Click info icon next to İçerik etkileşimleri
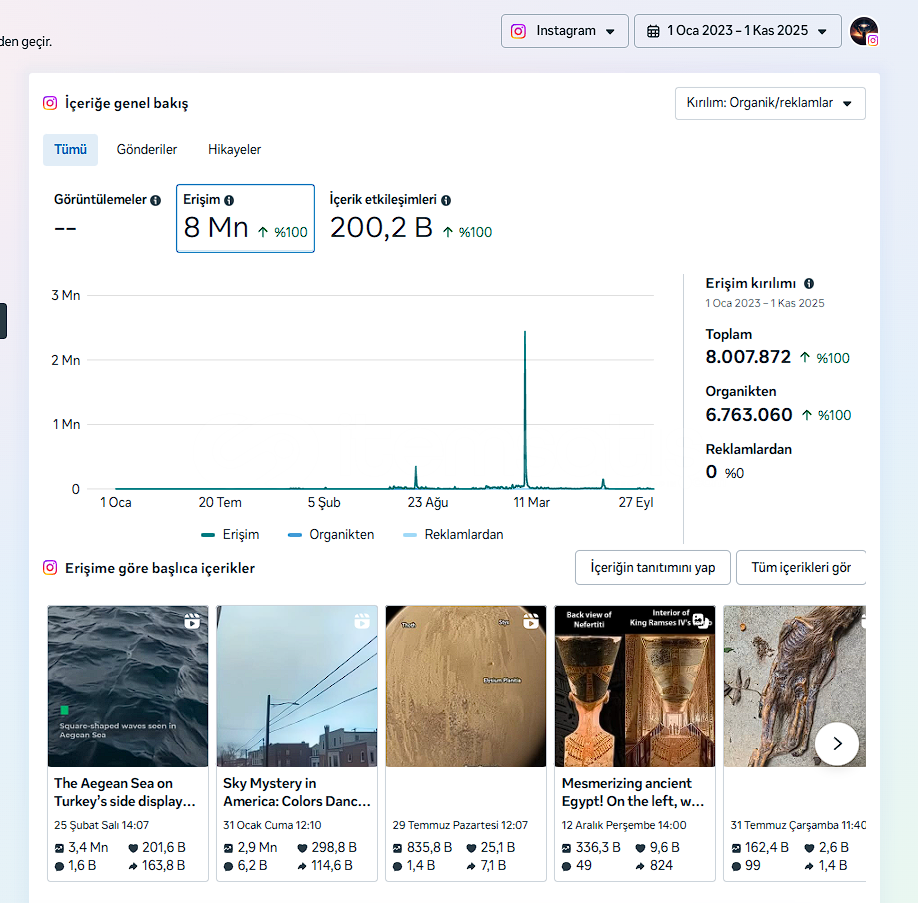 point(446,200)
